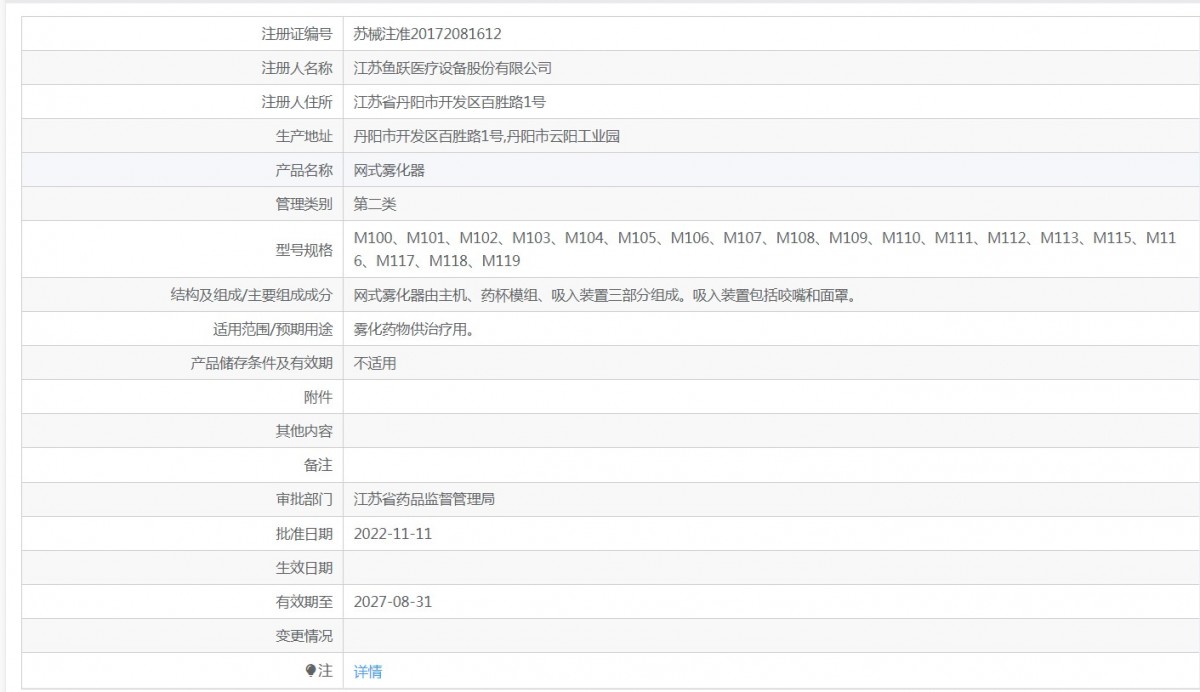
Task: Click the 备注 label
Action: pos(318,465)
